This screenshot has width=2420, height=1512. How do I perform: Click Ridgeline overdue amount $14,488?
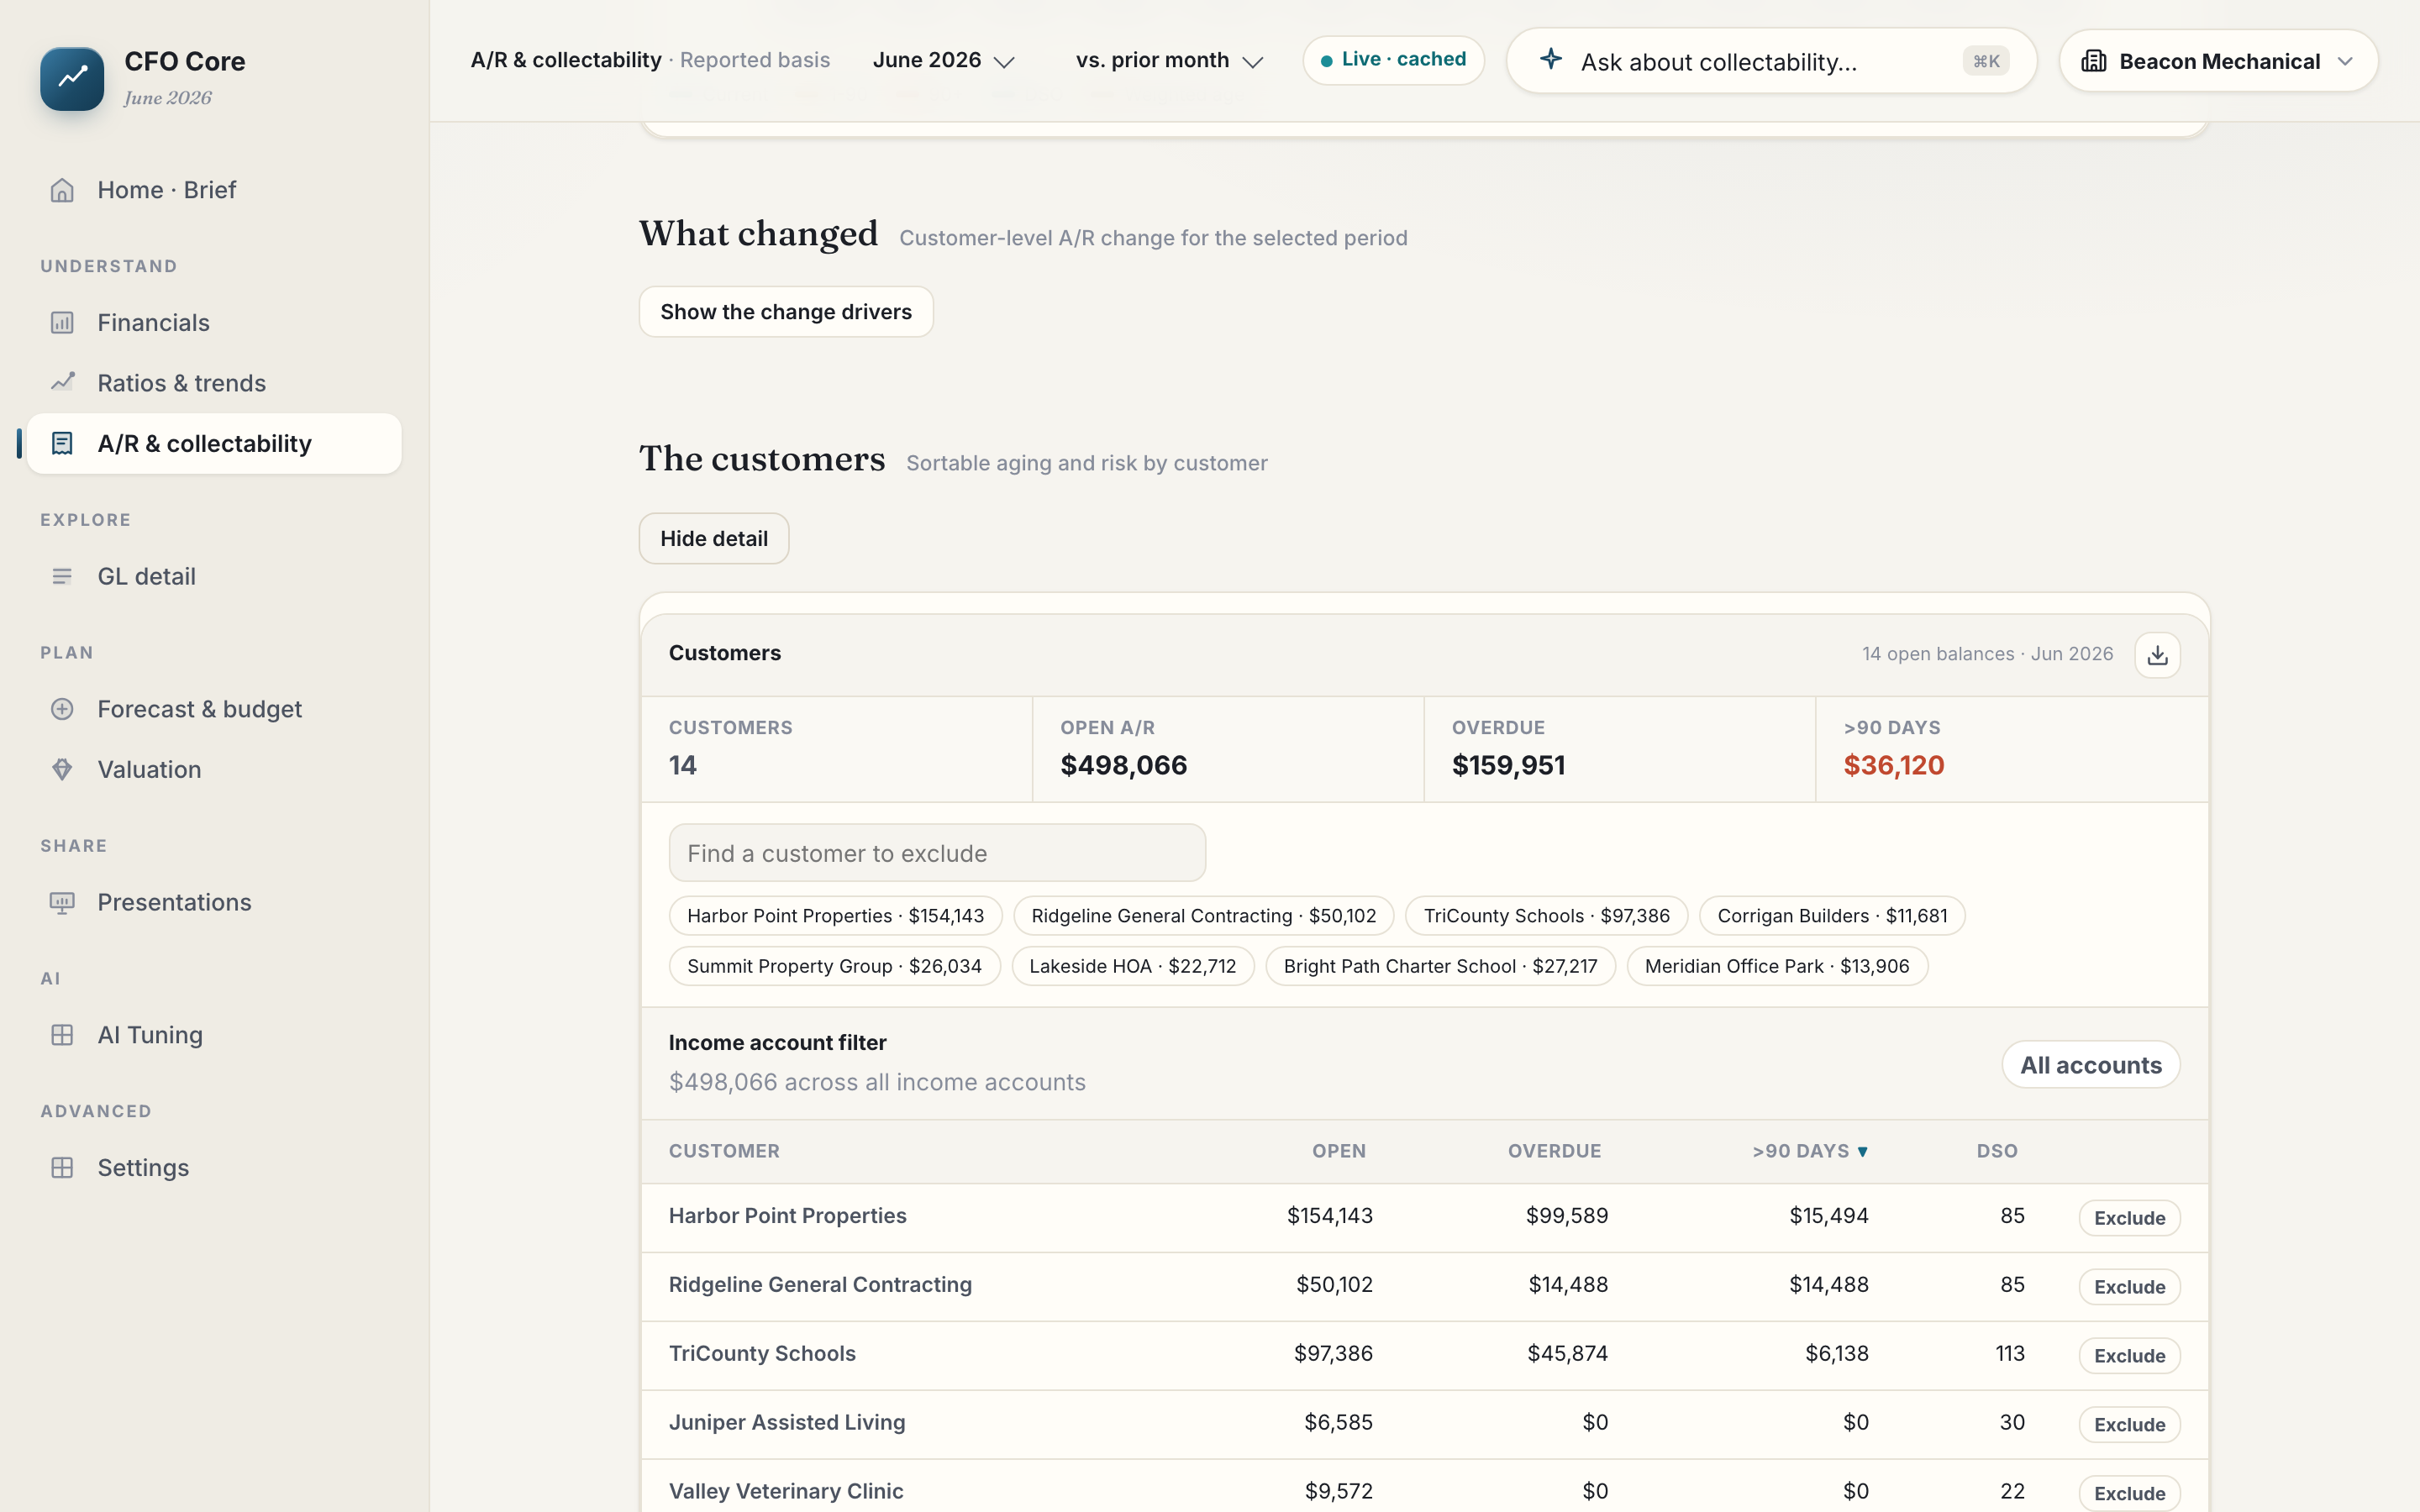coord(1567,1285)
